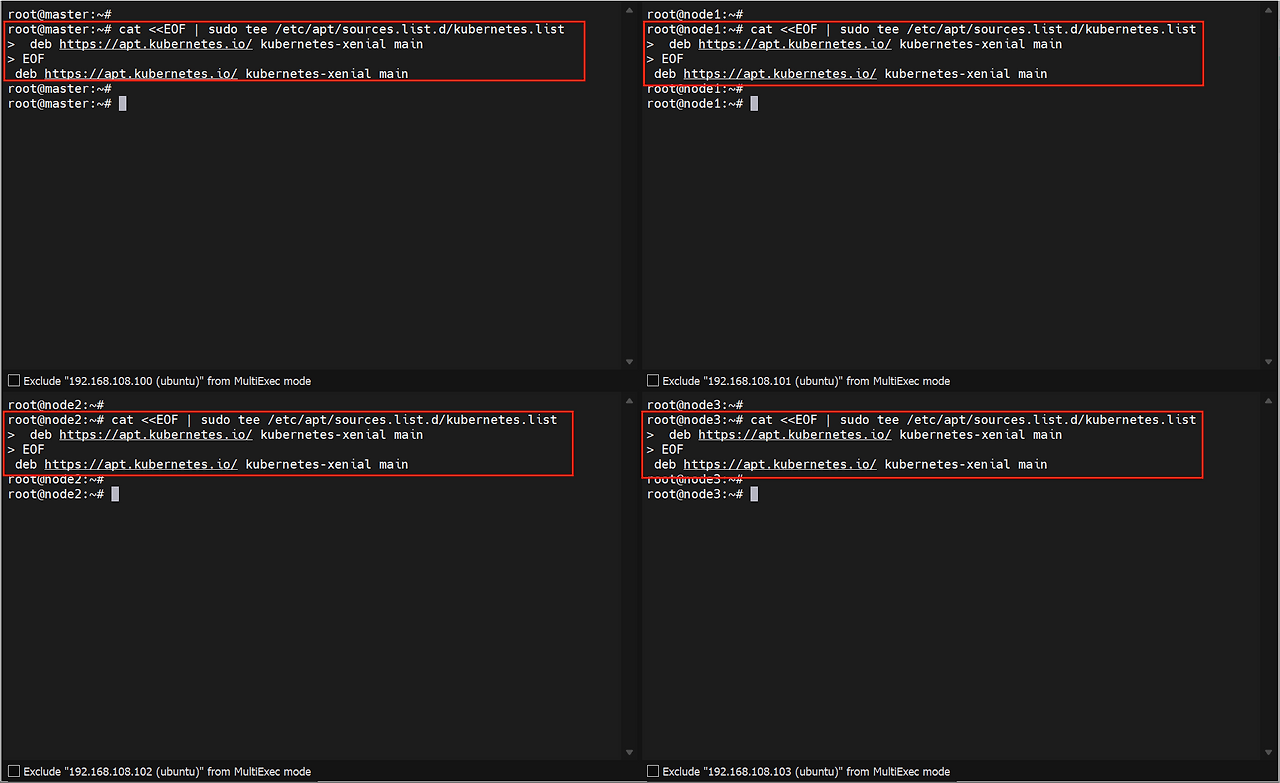Click scroll-down arrow in node3 terminal pane
This screenshot has width=1280, height=783.
[1267, 752]
